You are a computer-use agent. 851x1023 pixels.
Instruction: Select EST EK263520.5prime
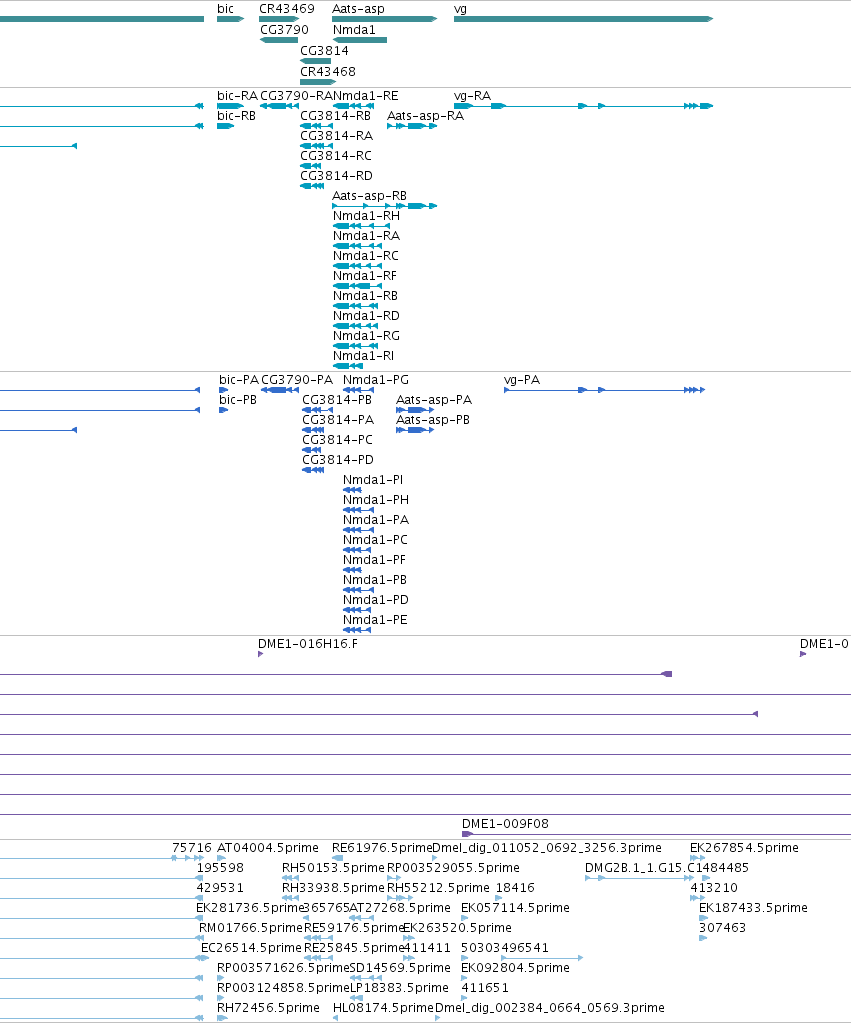coord(409,938)
